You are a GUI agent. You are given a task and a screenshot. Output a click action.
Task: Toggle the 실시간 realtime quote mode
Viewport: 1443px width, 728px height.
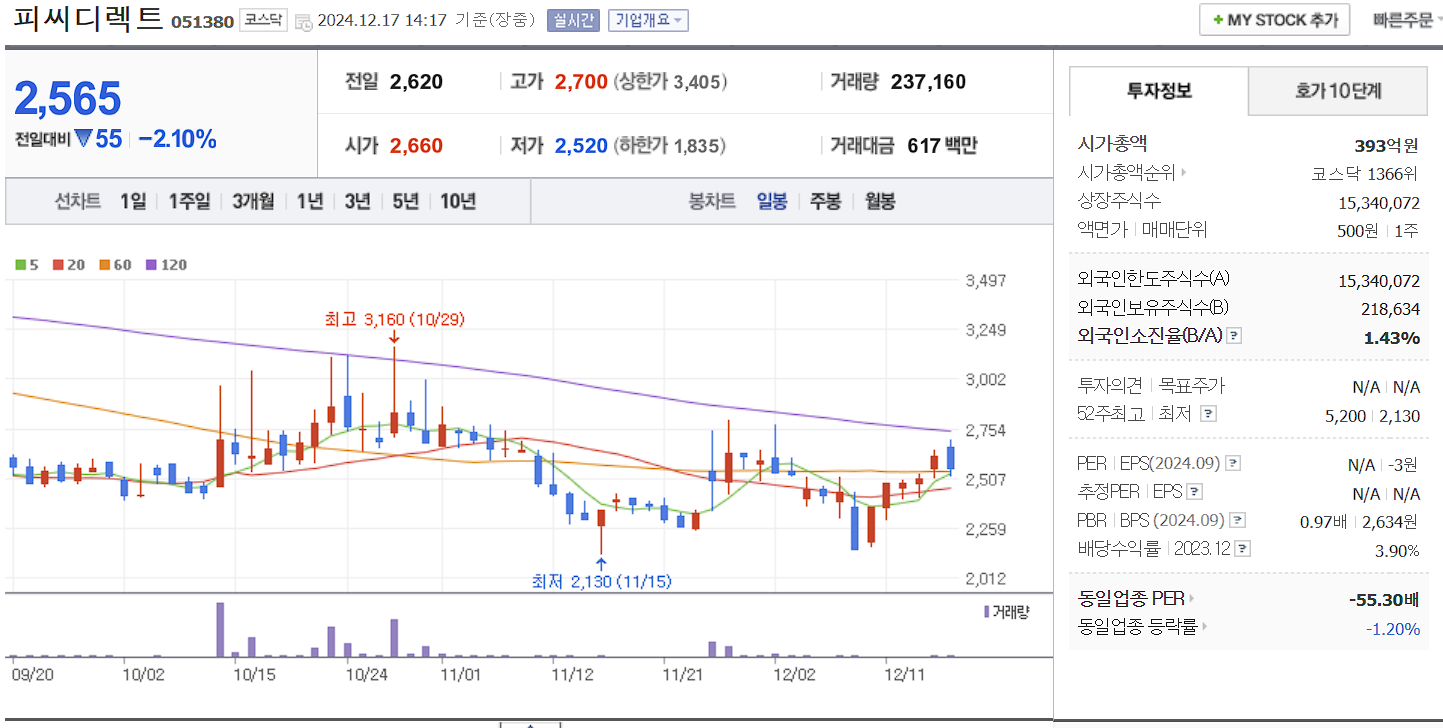[572, 19]
